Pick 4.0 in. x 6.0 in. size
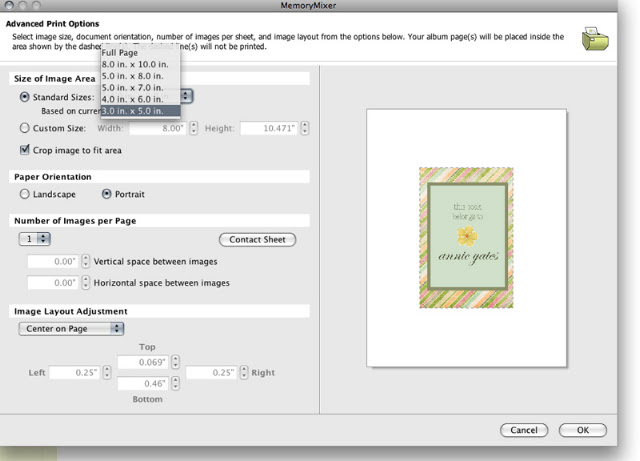Viewport: 640px width, 461px height. point(140,99)
